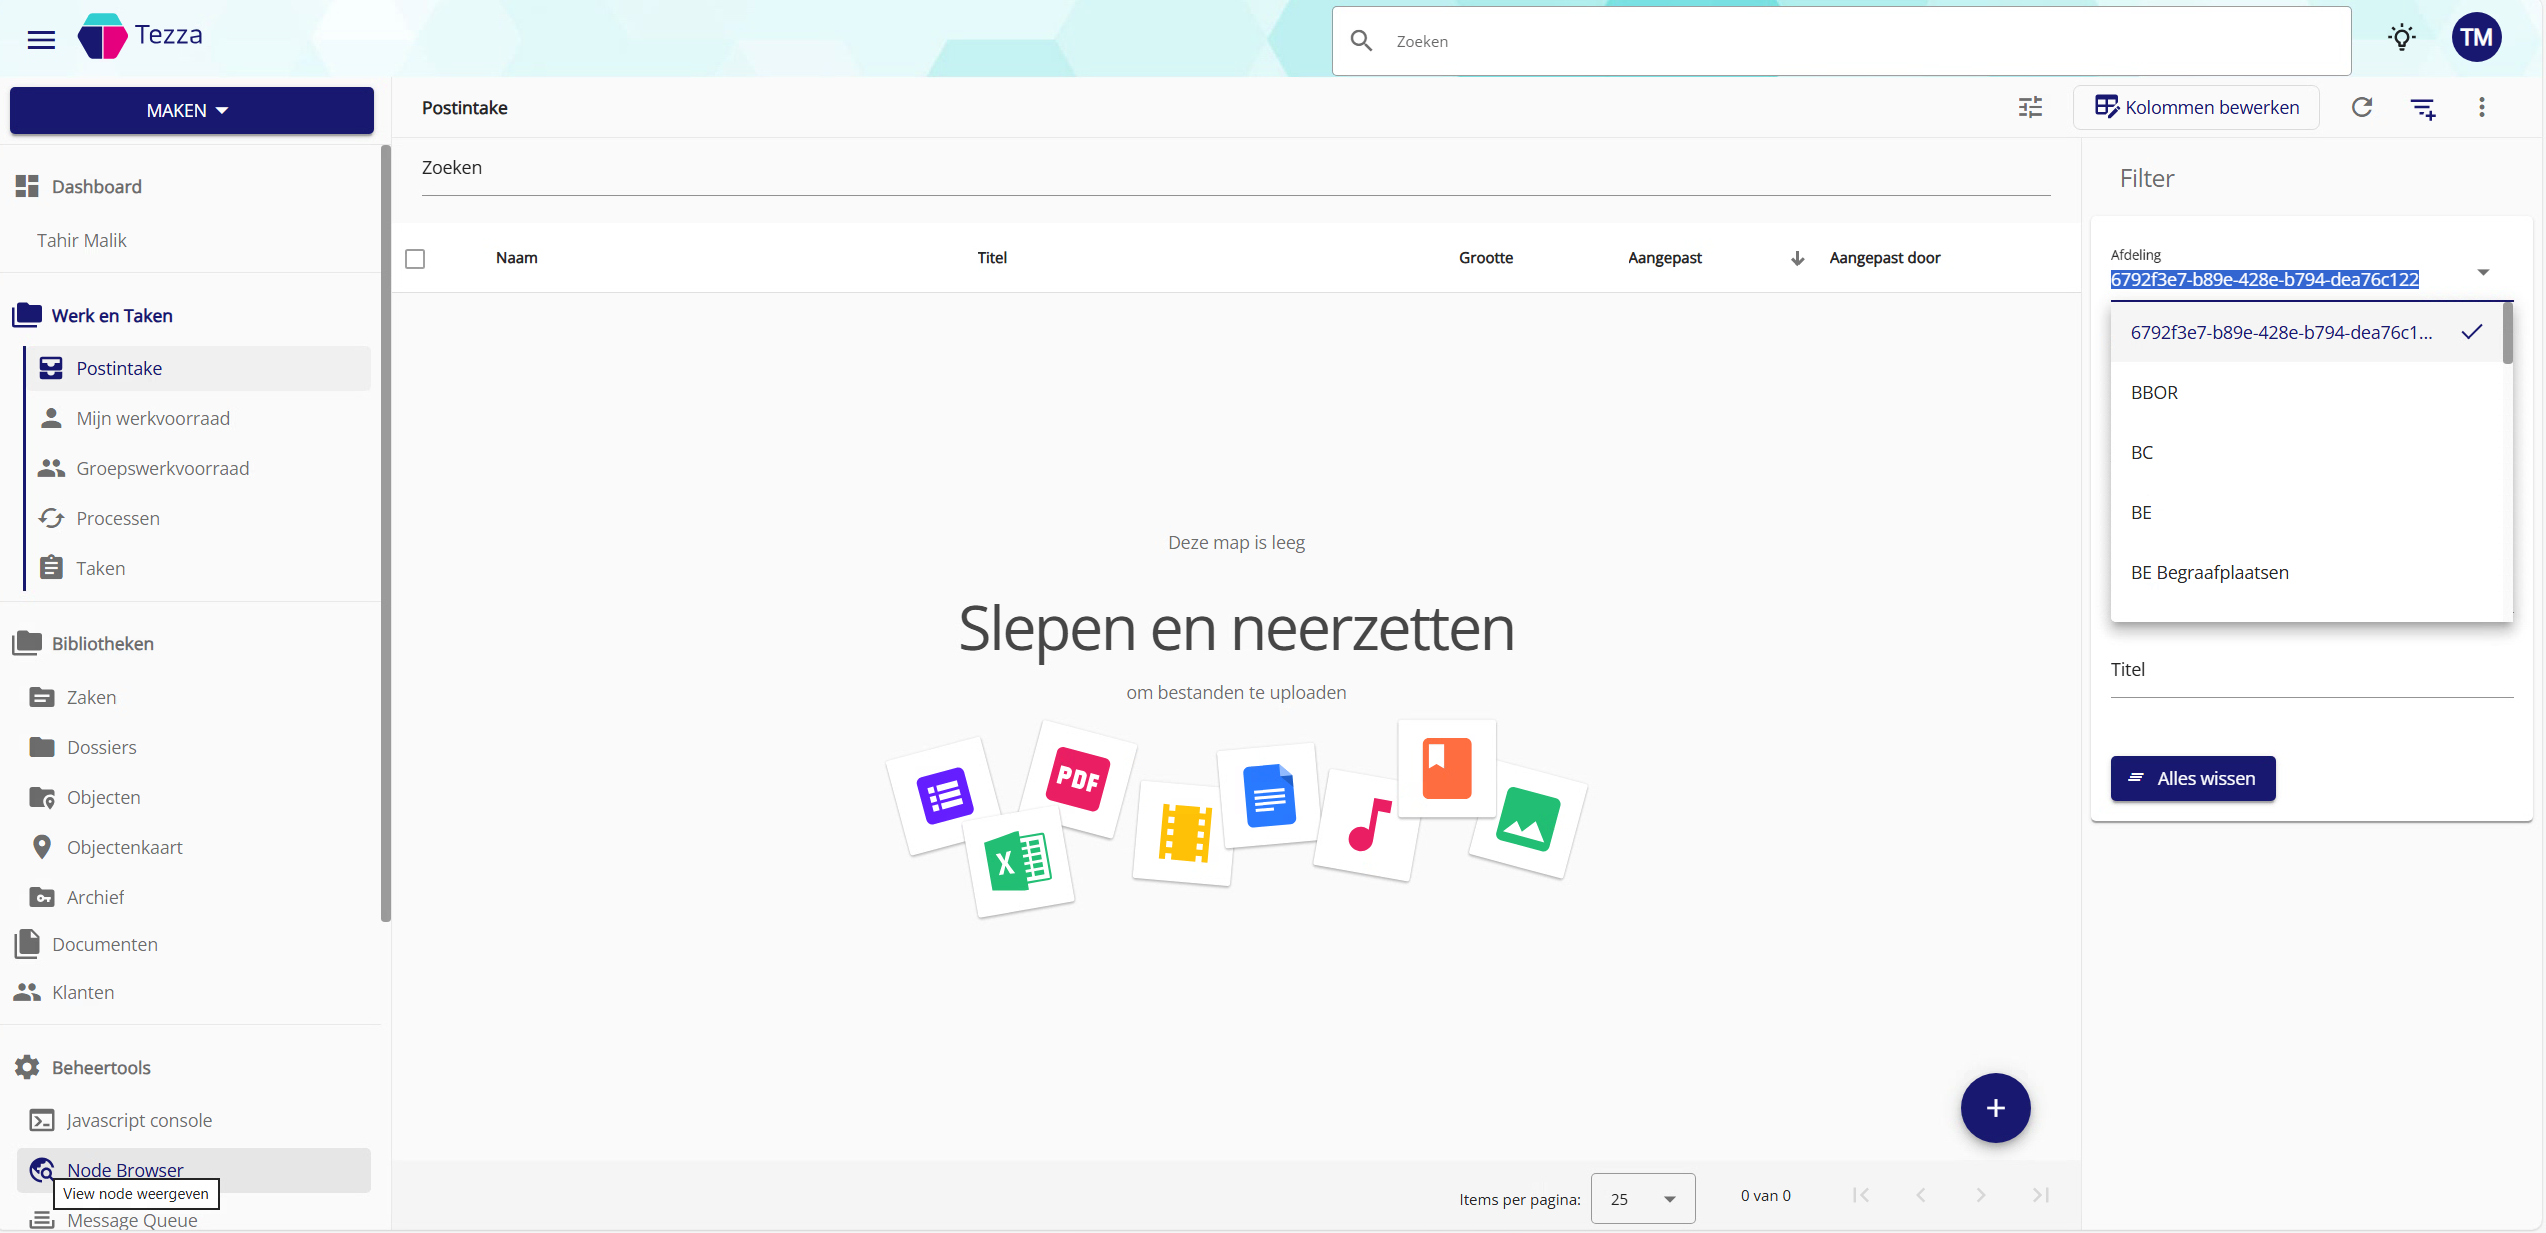Toggle the light/dark theme bulb icon
The width and height of the screenshot is (2546, 1233).
tap(2401, 38)
